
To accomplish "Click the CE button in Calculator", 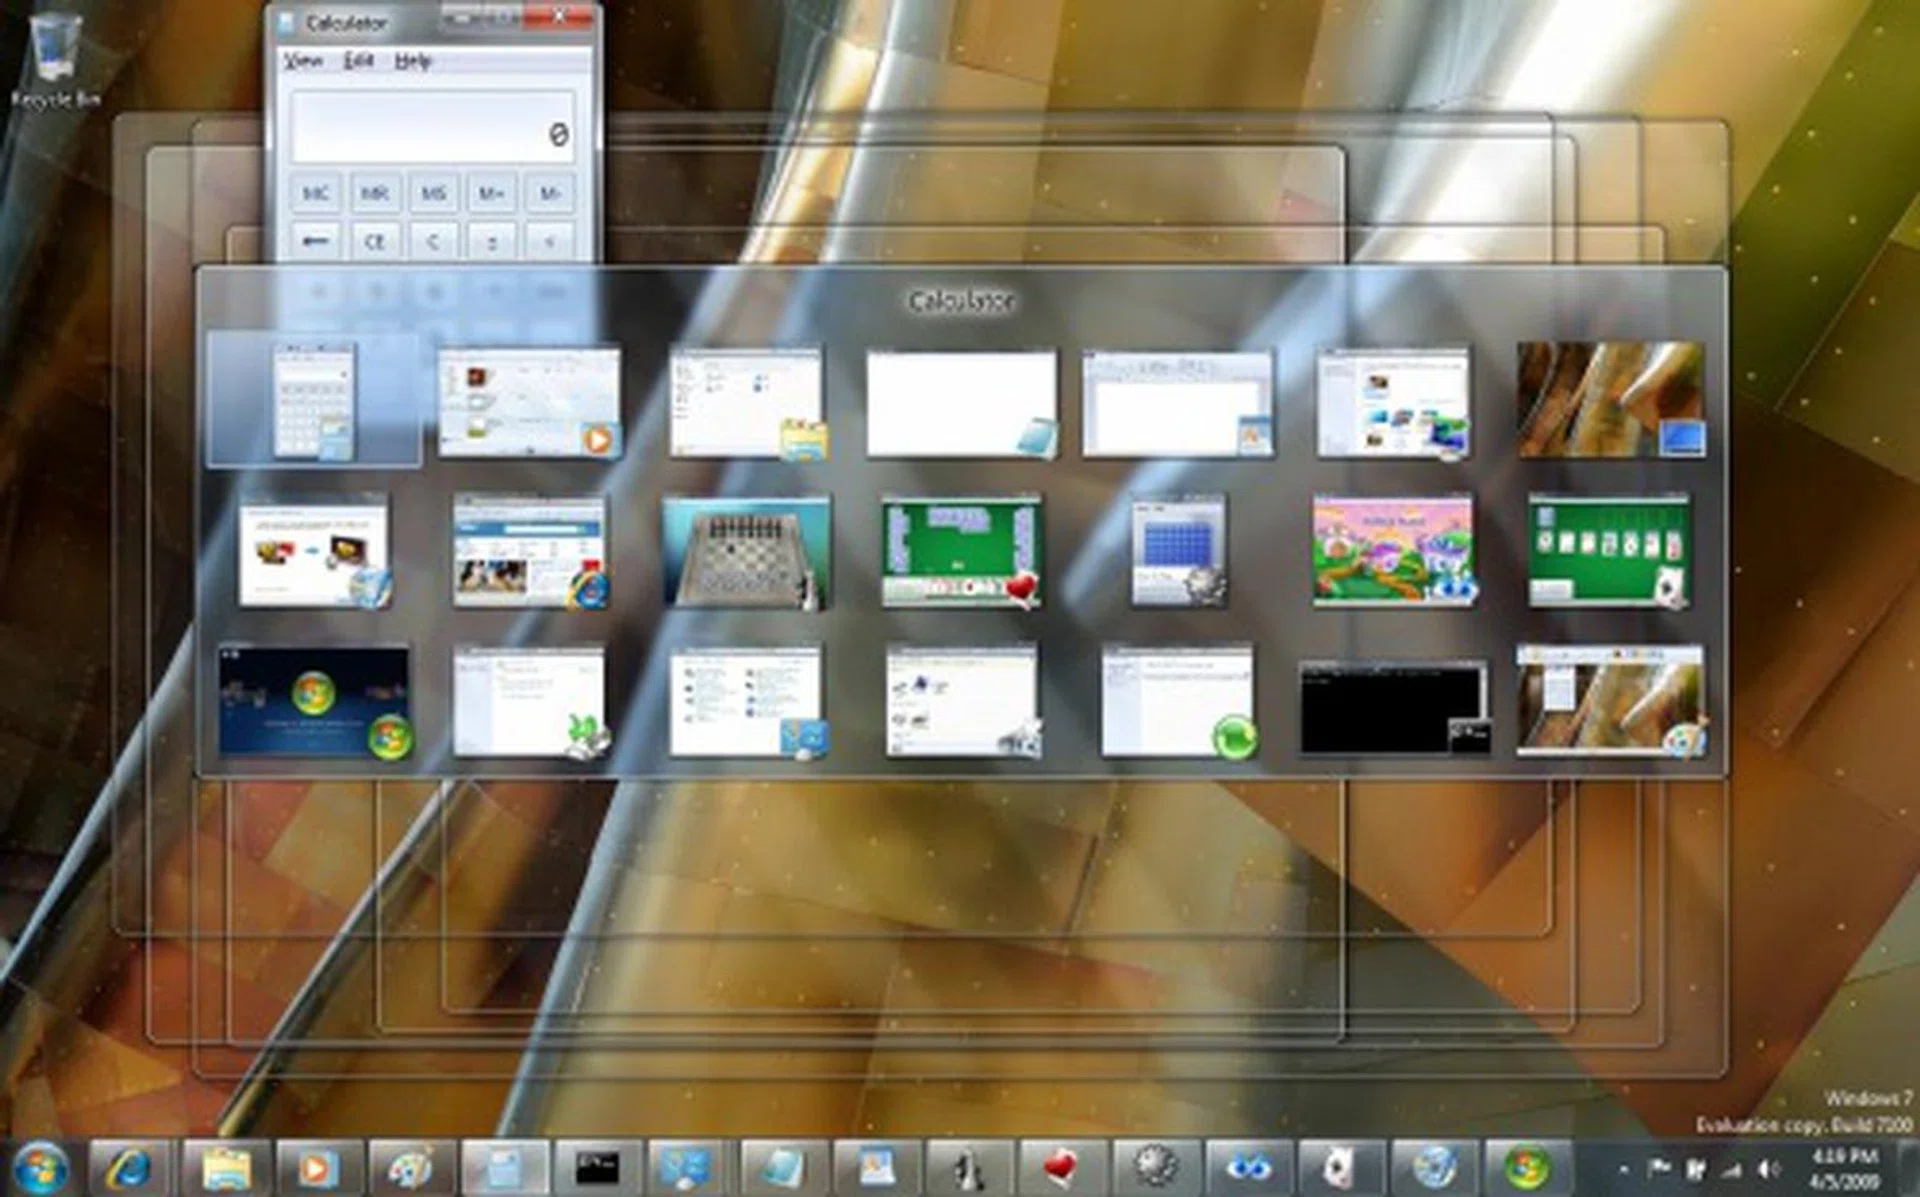I will tap(375, 242).
